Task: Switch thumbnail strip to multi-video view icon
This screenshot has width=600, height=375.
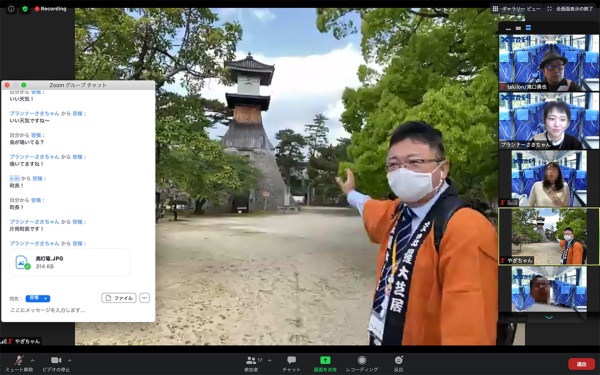Action: click(528, 28)
